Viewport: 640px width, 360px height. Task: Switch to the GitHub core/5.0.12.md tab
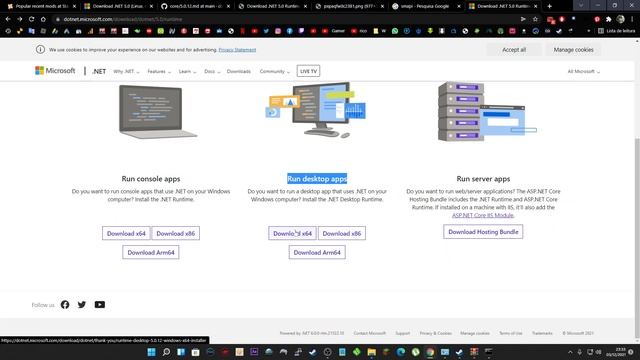point(196,6)
